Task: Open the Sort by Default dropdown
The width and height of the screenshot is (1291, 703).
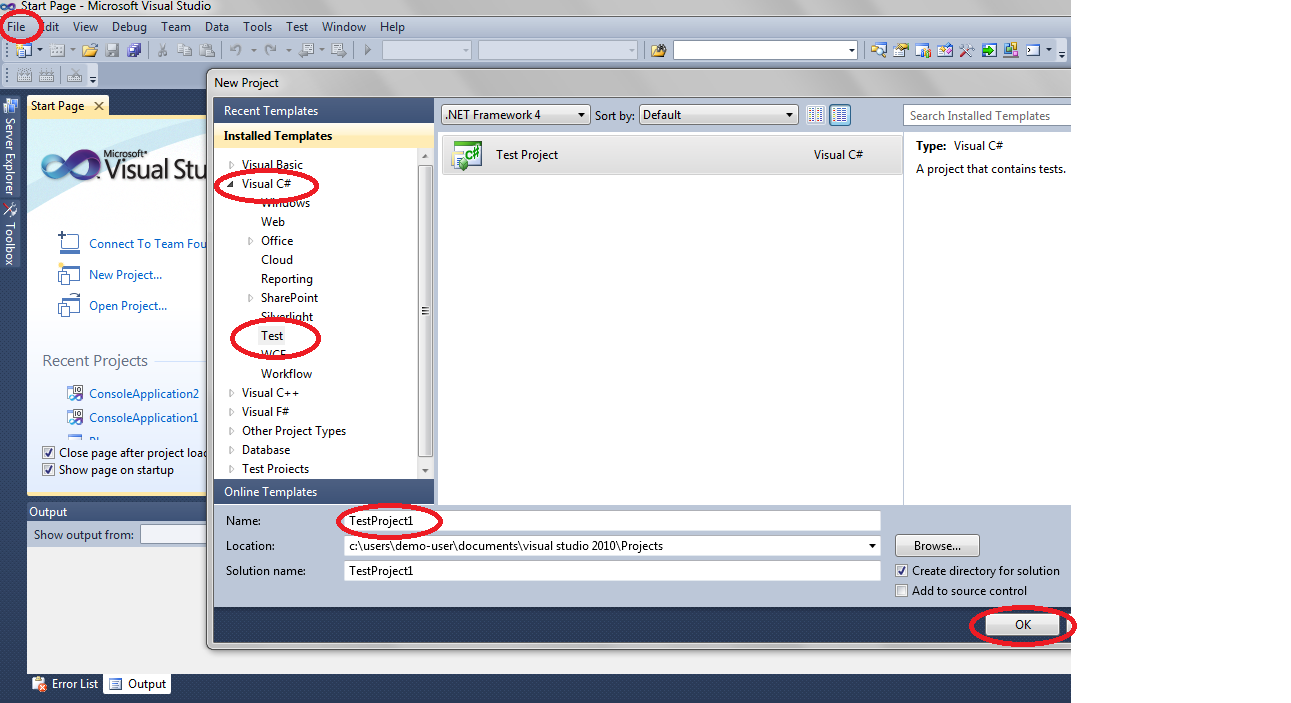Action: tap(719, 115)
